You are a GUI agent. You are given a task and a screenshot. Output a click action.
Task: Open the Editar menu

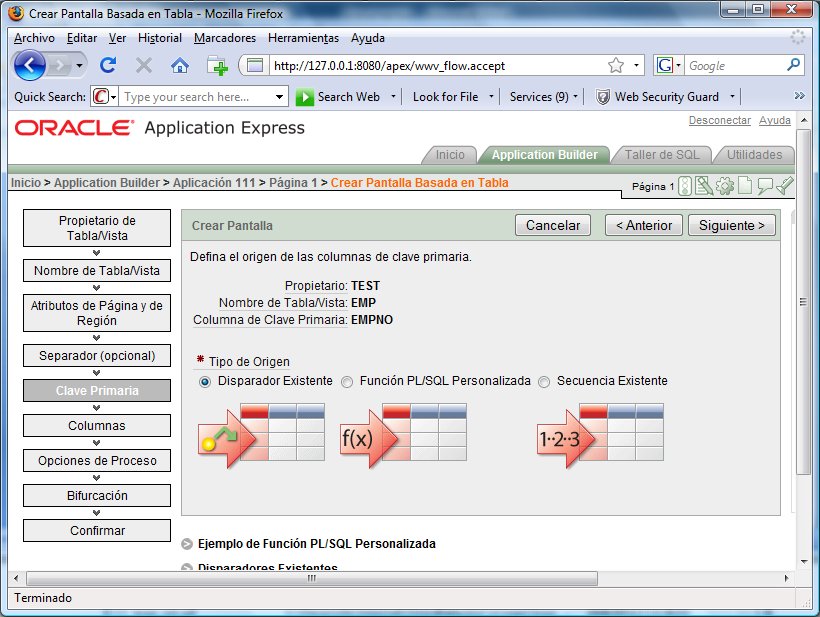82,38
